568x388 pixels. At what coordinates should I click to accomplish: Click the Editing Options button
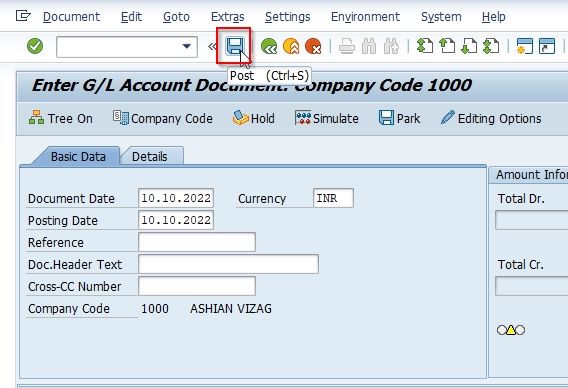[x=491, y=118]
